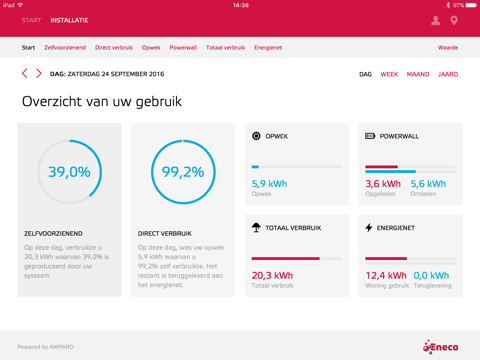Tap the location pin icon
Image resolution: width=480 pixels, height=360 pixels.
454,20
